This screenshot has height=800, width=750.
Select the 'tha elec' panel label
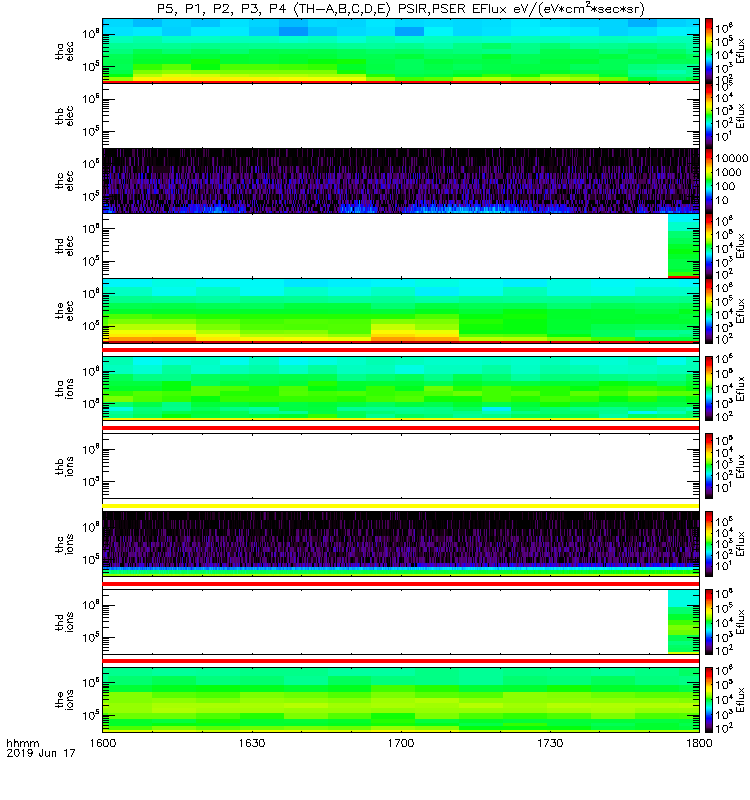(65, 51)
